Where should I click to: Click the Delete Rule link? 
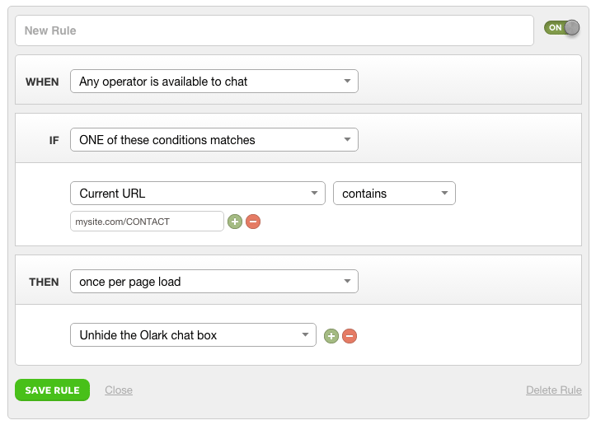[554, 390]
